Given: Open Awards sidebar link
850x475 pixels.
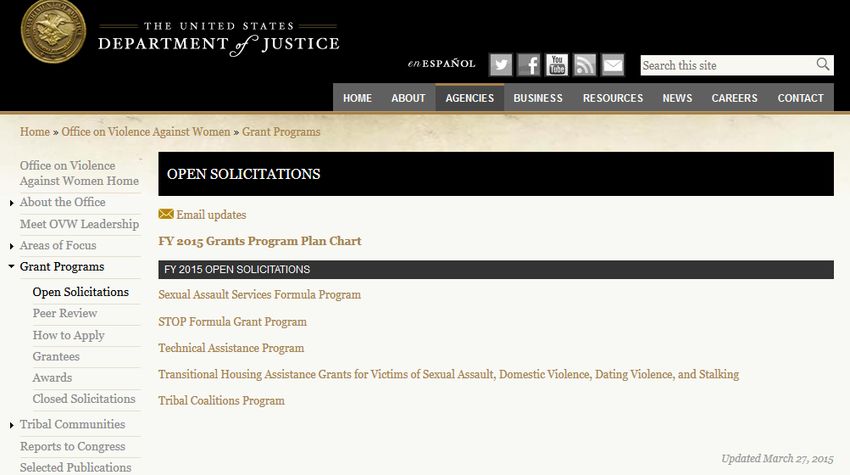Looking at the screenshot, I should point(52,377).
